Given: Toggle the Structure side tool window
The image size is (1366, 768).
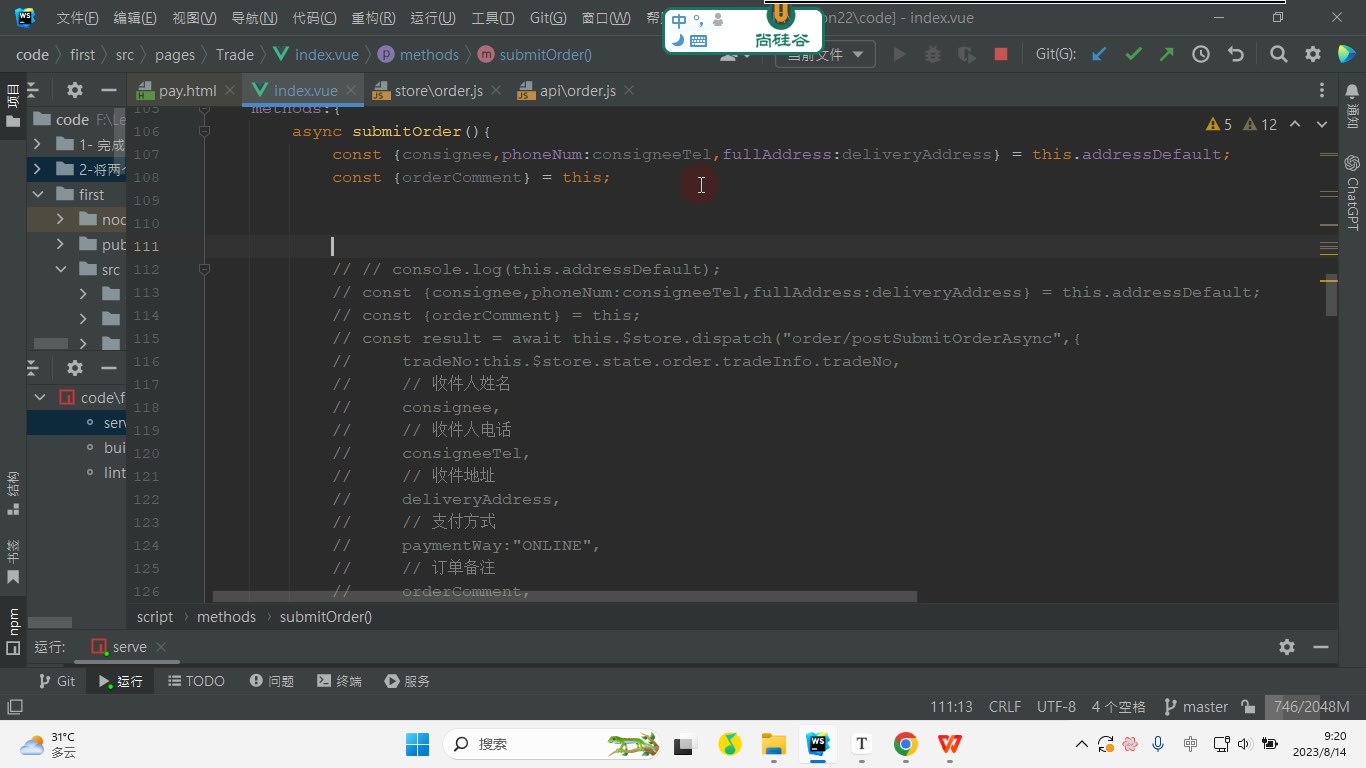Looking at the screenshot, I should click(13, 494).
